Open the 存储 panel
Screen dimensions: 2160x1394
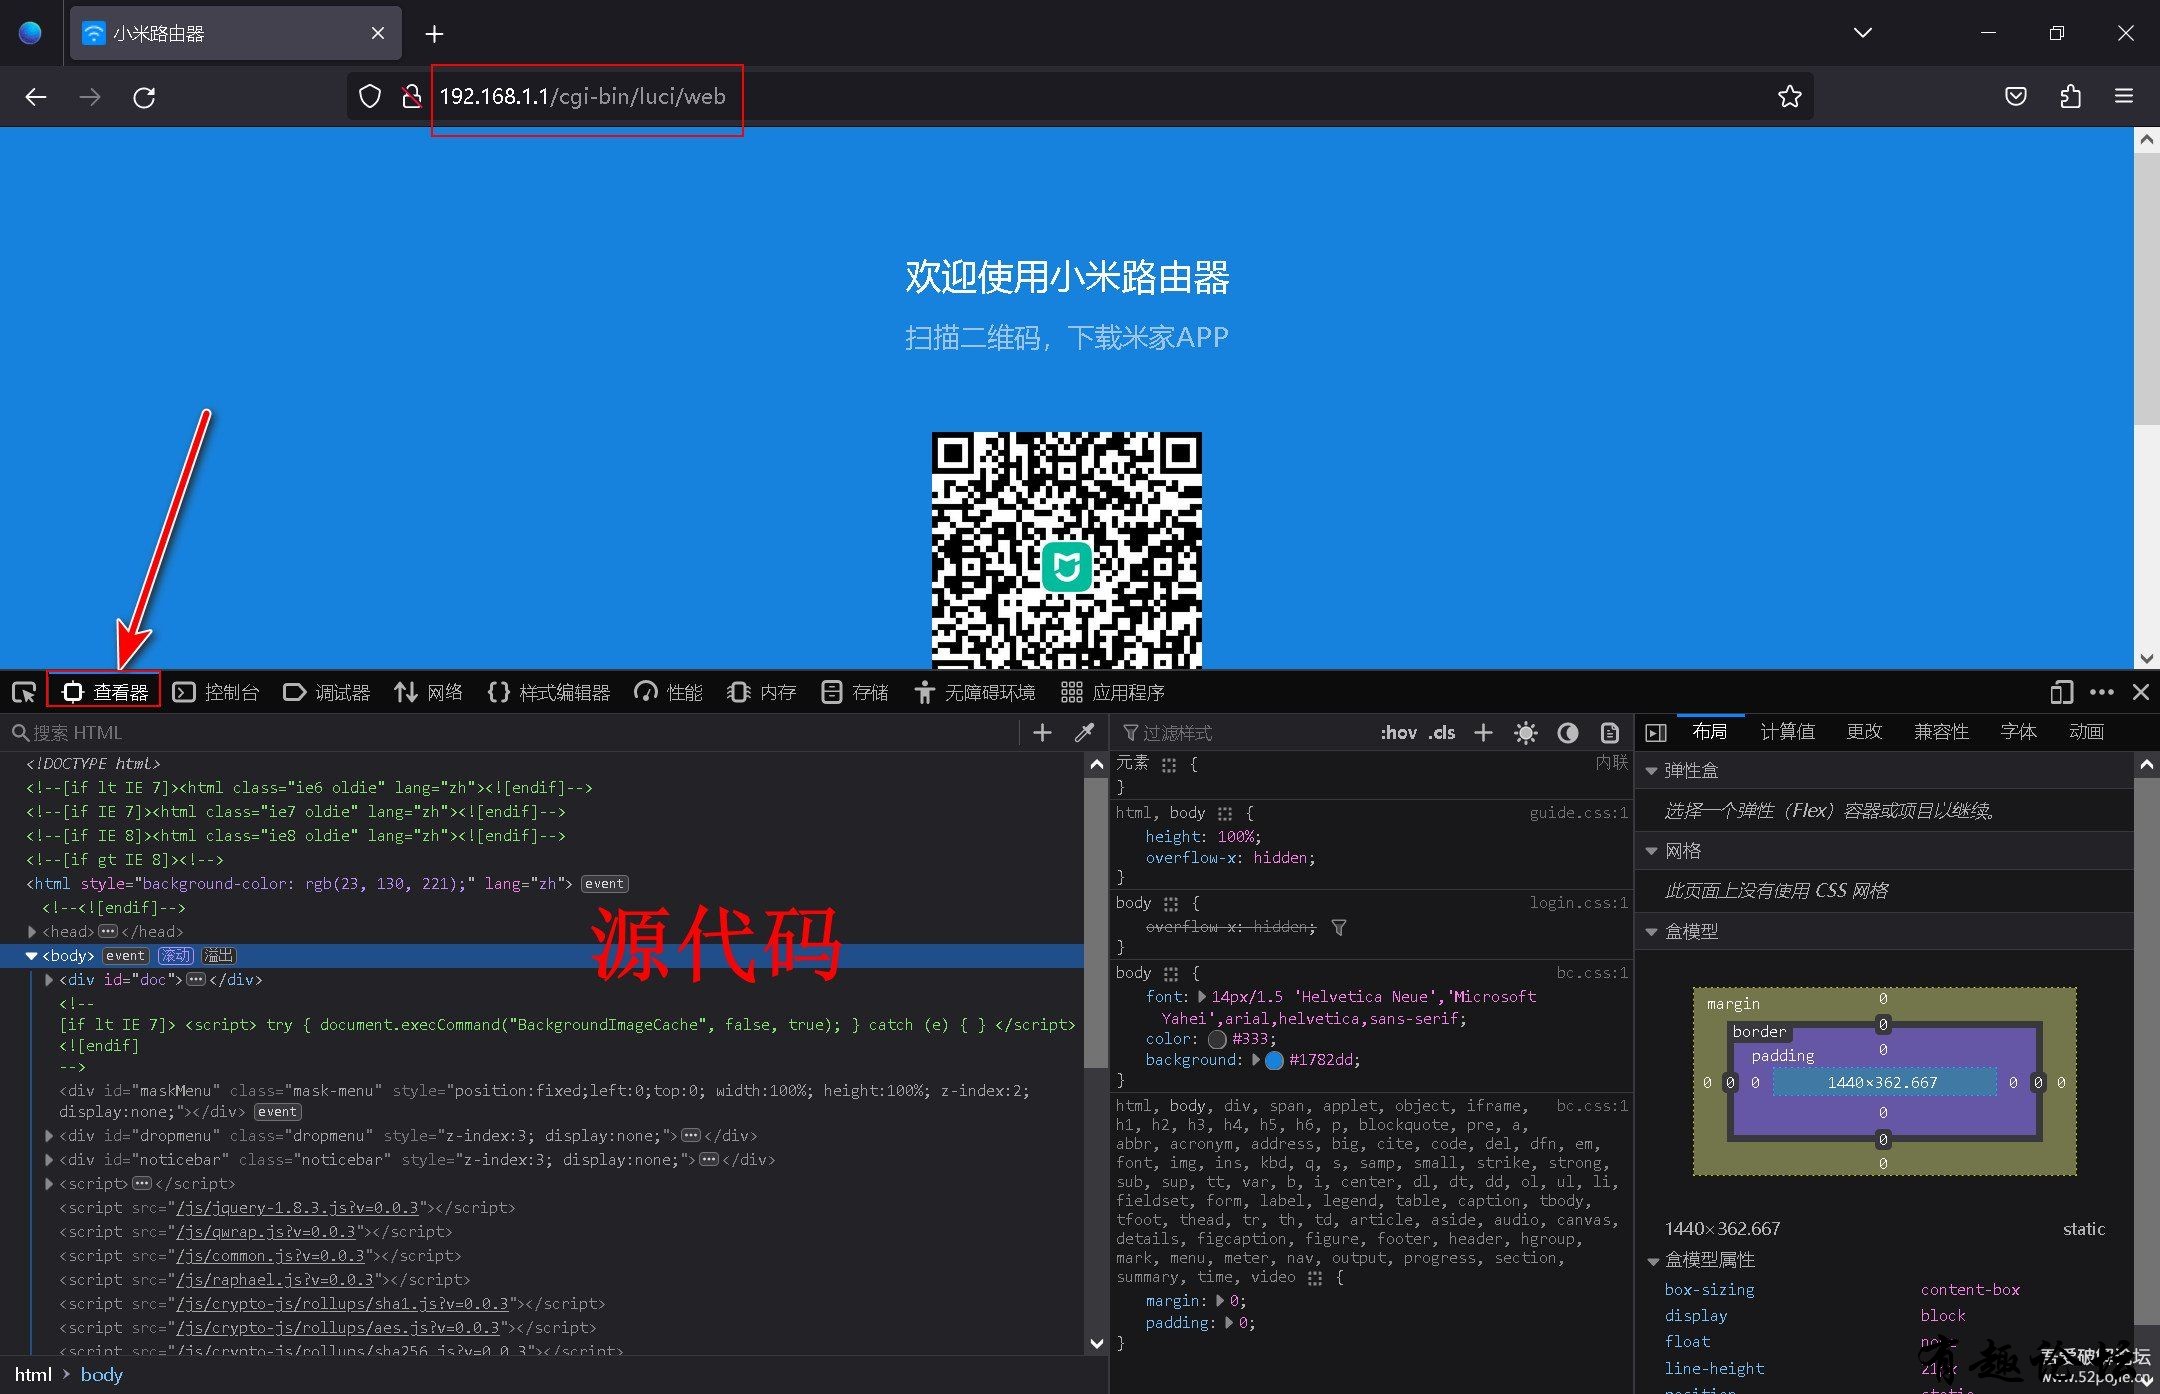(x=854, y=692)
